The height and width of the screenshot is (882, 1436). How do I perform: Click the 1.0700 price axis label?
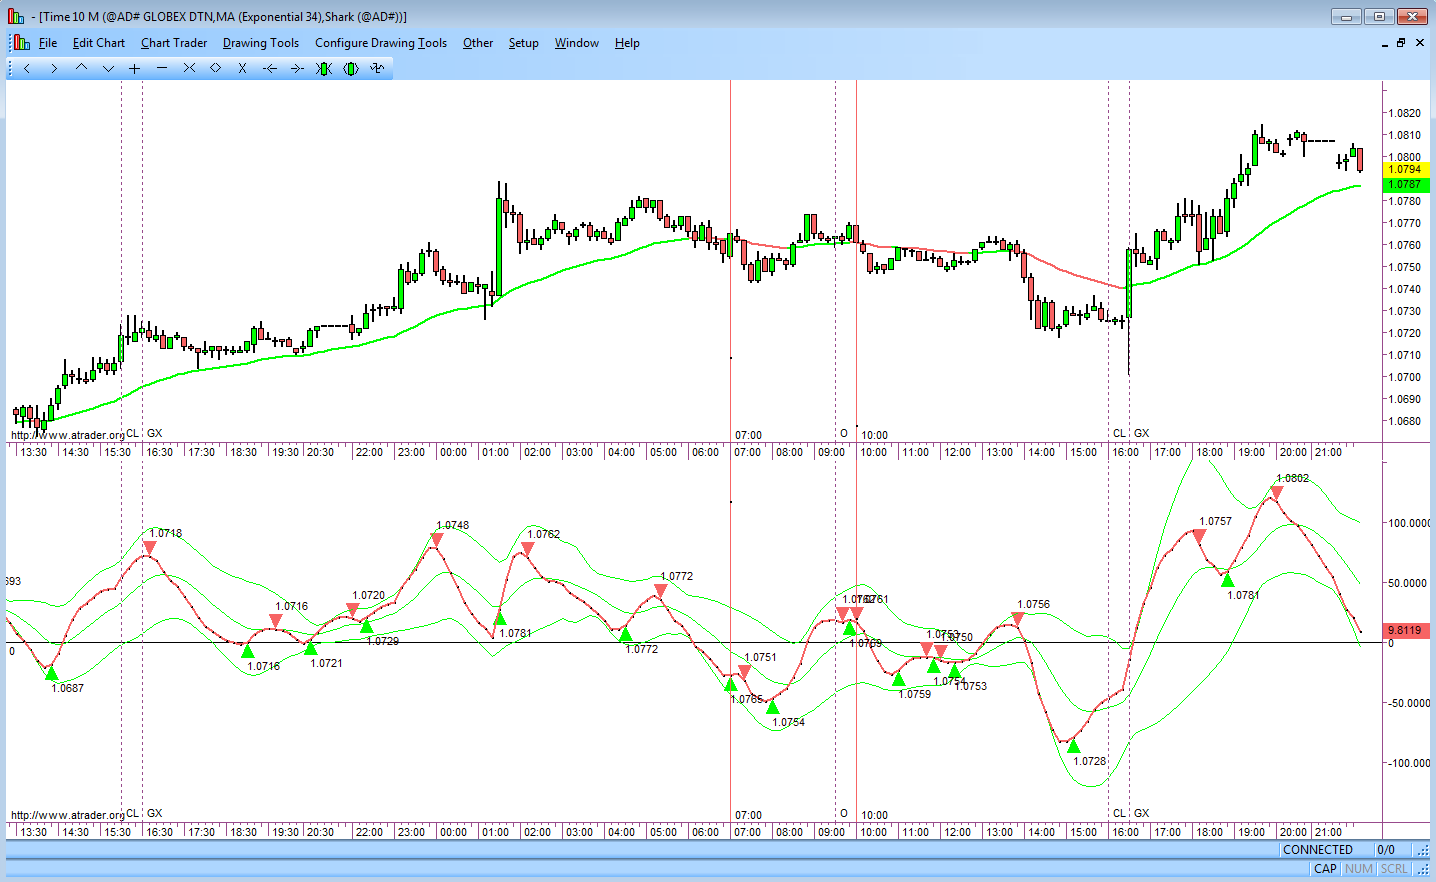1405,377
